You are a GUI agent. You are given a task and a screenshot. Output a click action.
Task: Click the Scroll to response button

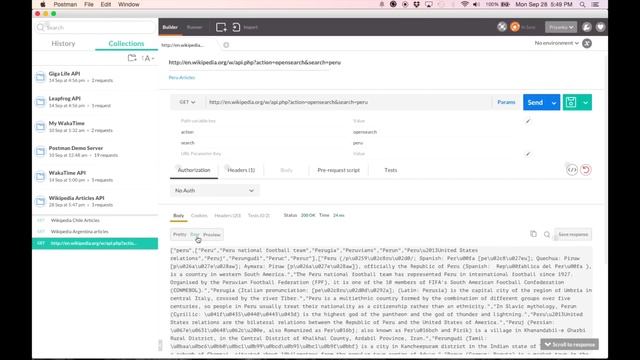(570, 344)
